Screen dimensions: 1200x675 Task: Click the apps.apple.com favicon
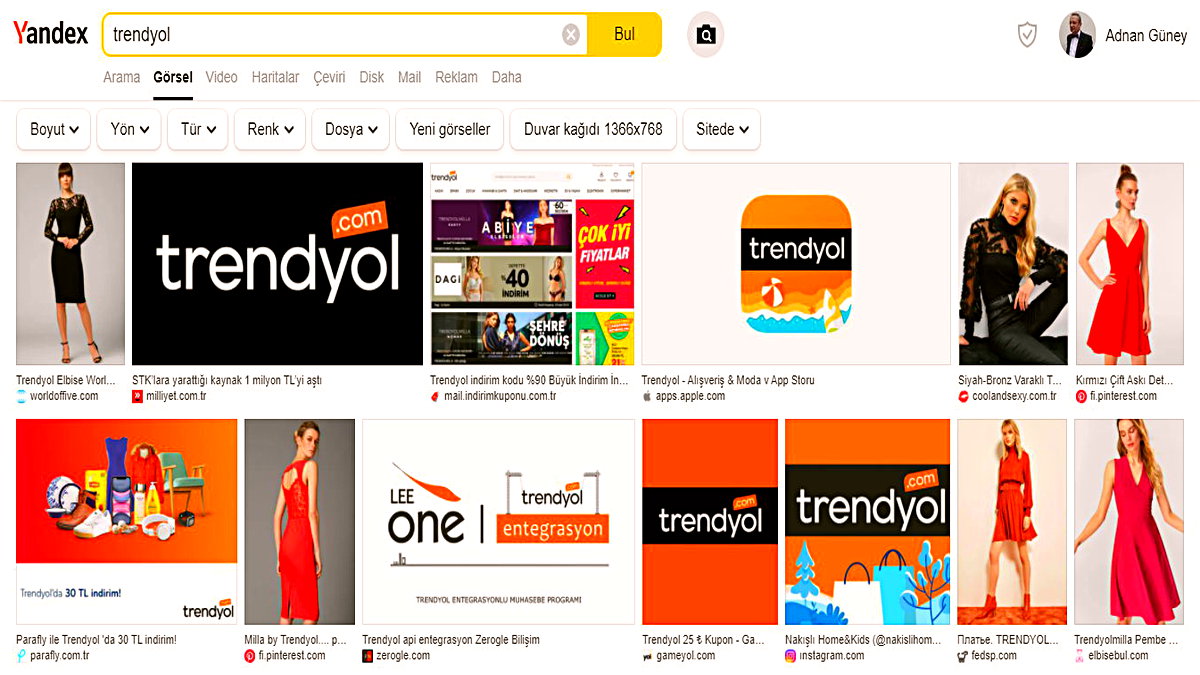[x=647, y=396]
